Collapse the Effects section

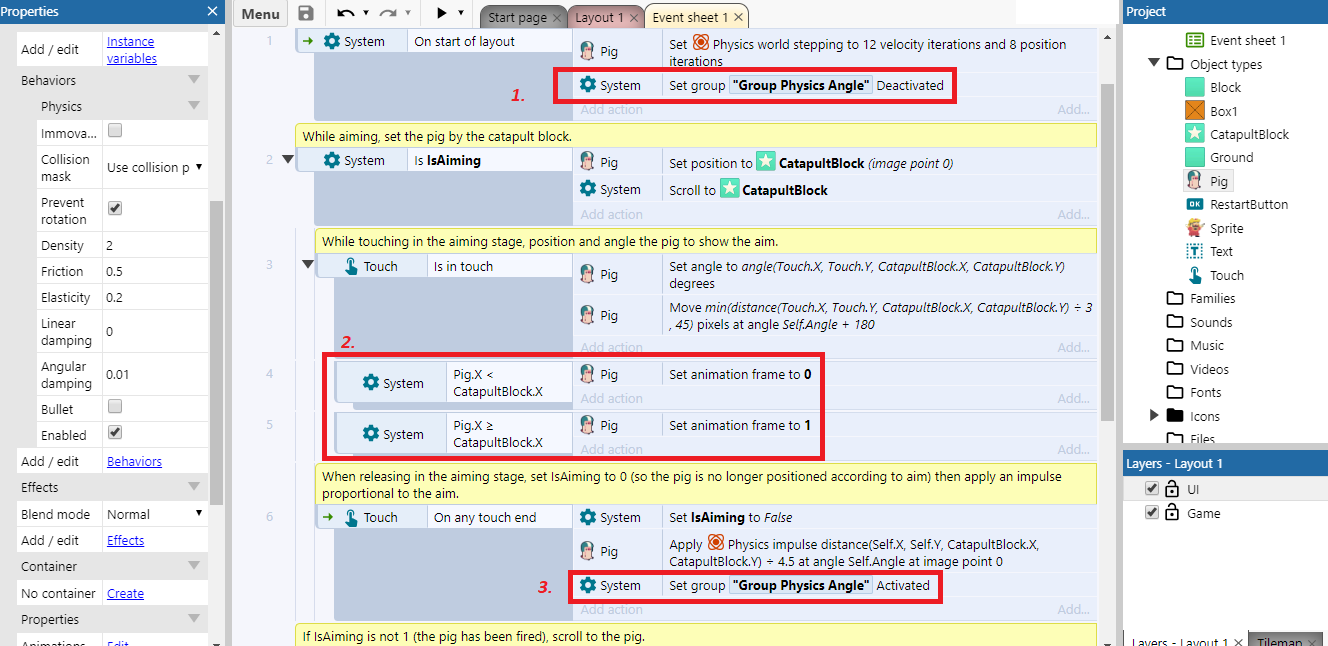point(194,487)
